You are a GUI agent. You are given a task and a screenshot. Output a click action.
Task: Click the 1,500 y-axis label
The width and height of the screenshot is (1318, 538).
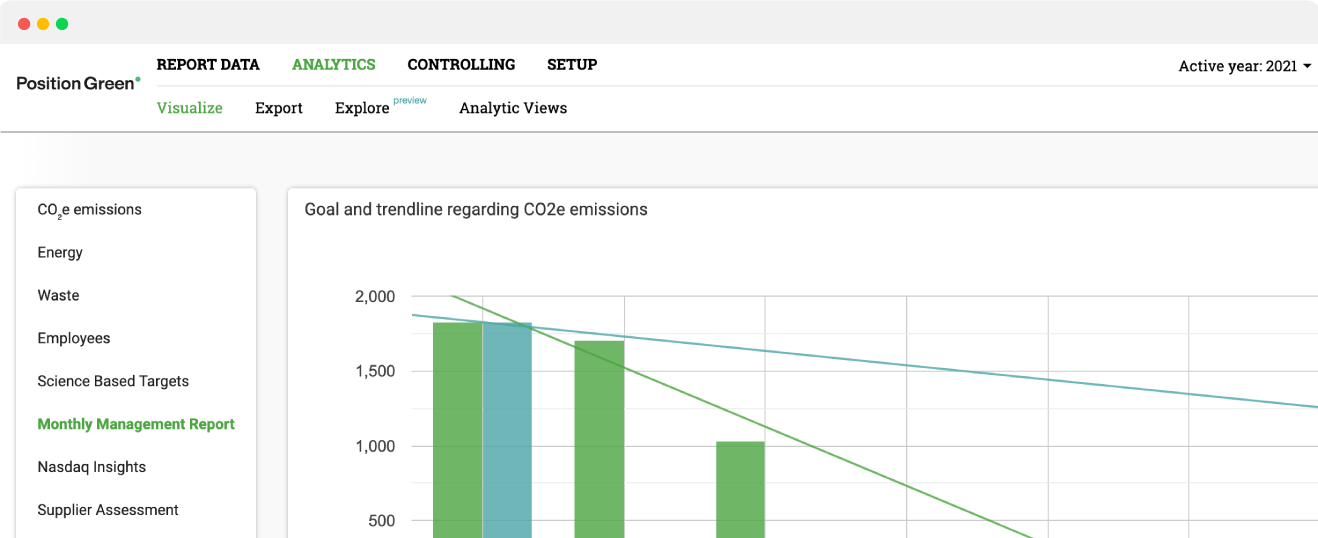(x=375, y=371)
